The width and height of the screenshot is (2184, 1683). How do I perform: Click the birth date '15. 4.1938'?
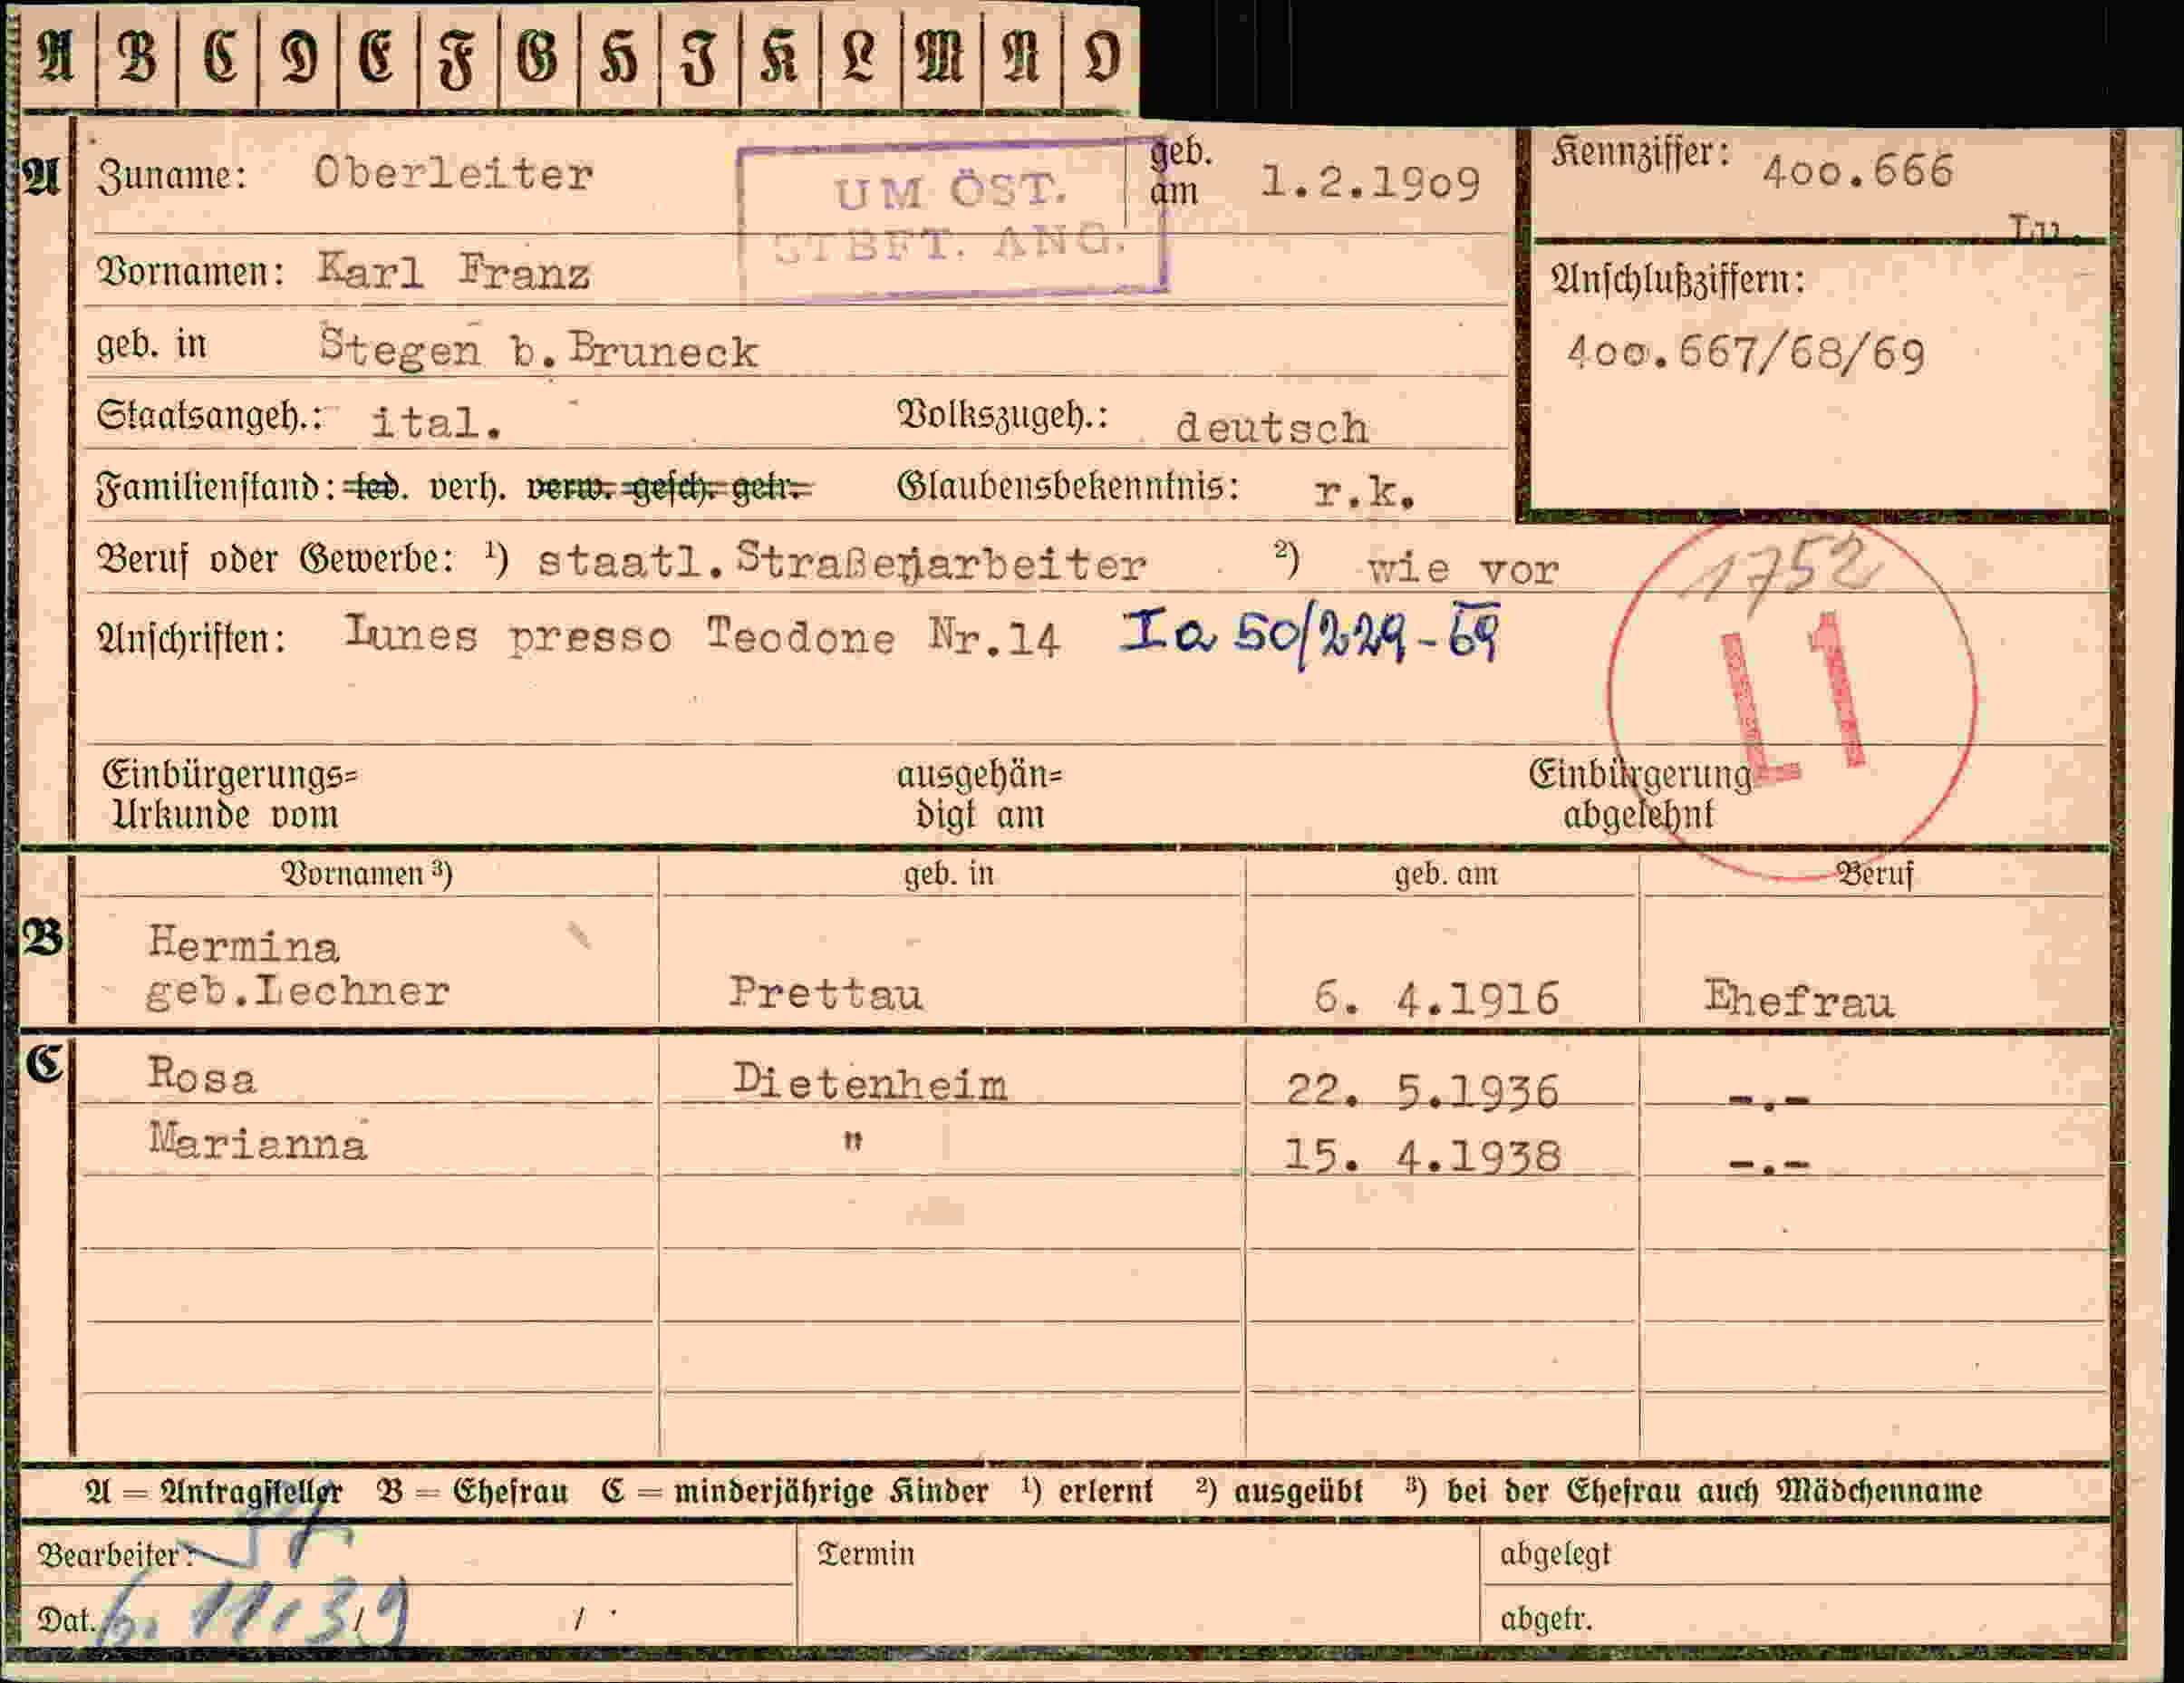pyautogui.click(x=1421, y=1156)
